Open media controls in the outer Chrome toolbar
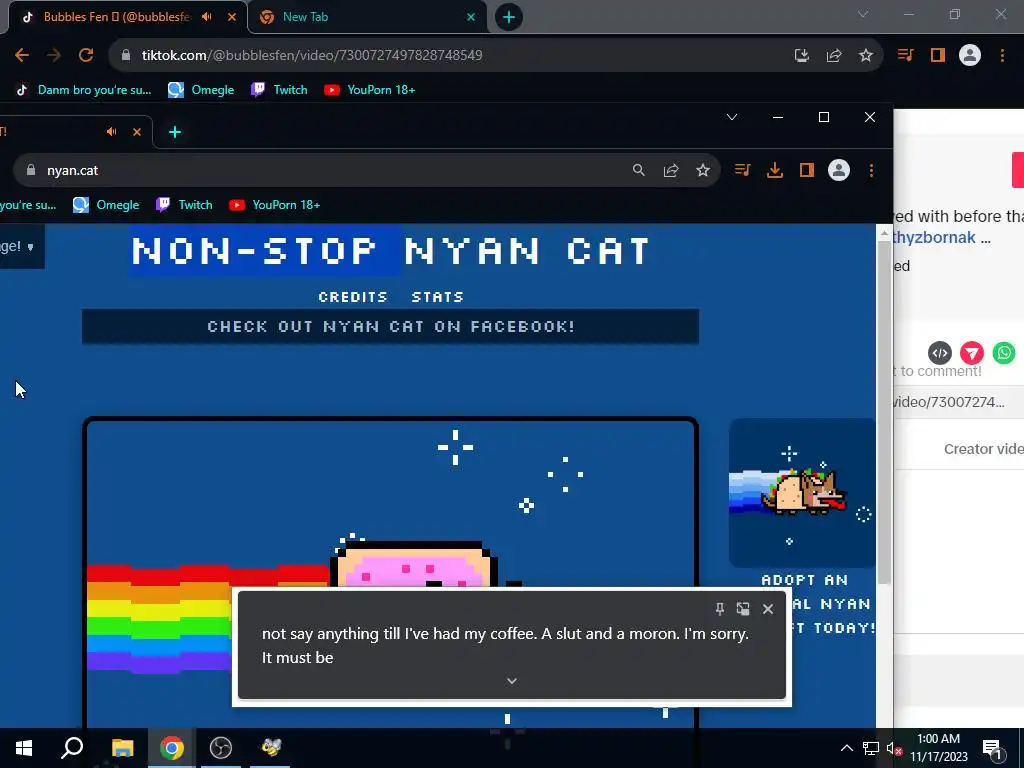Screen dimensions: 1024x768 [905, 56]
